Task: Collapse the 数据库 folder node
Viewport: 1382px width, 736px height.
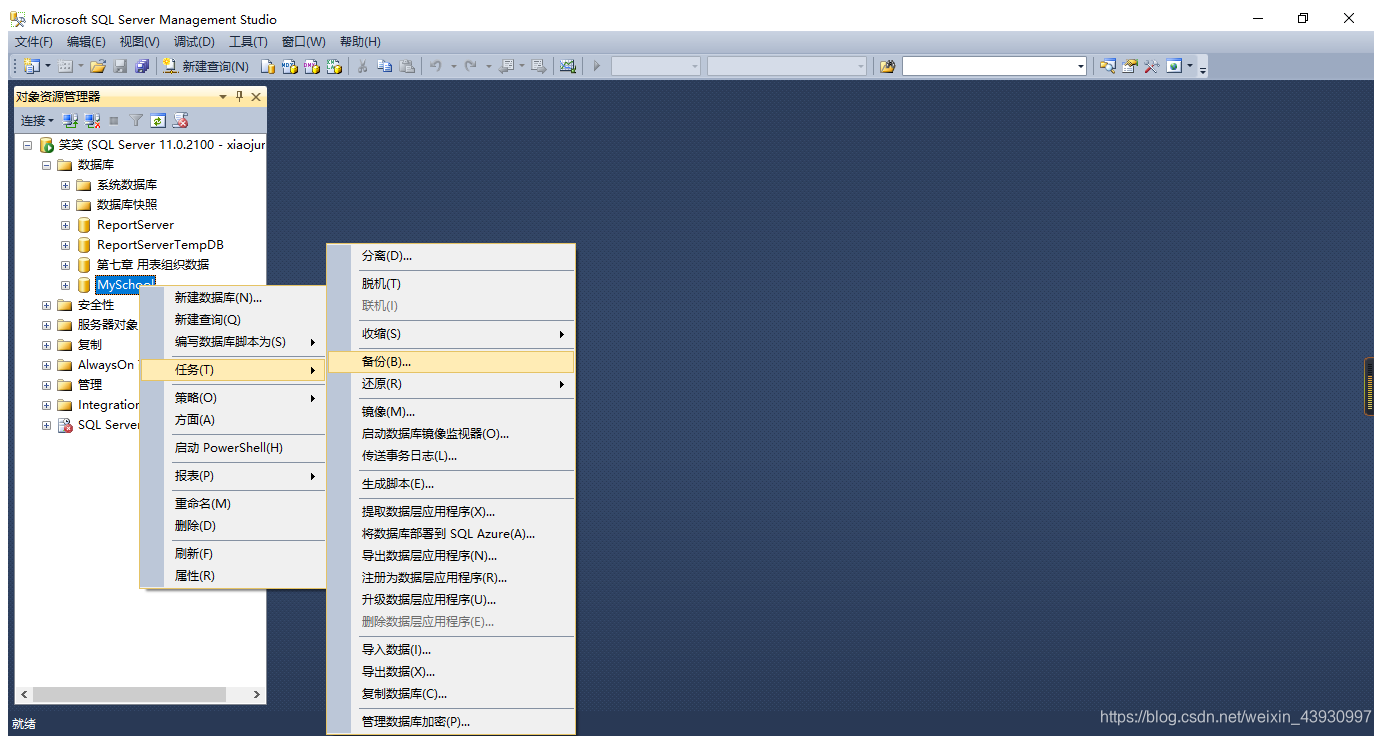Action: coord(46,165)
